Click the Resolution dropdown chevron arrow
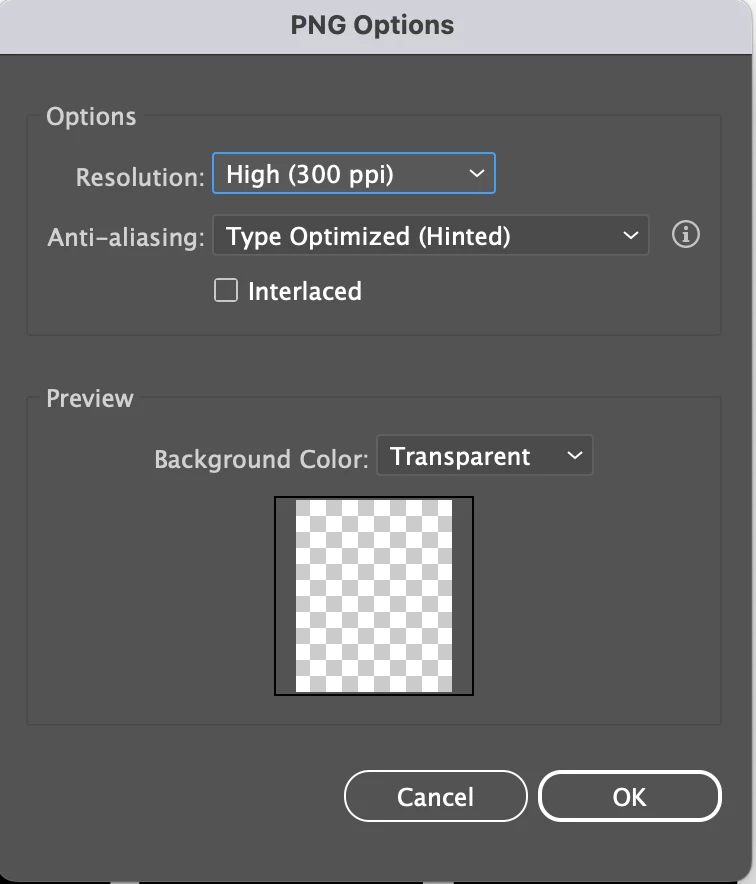Viewport: 756px width, 884px height. (475, 174)
